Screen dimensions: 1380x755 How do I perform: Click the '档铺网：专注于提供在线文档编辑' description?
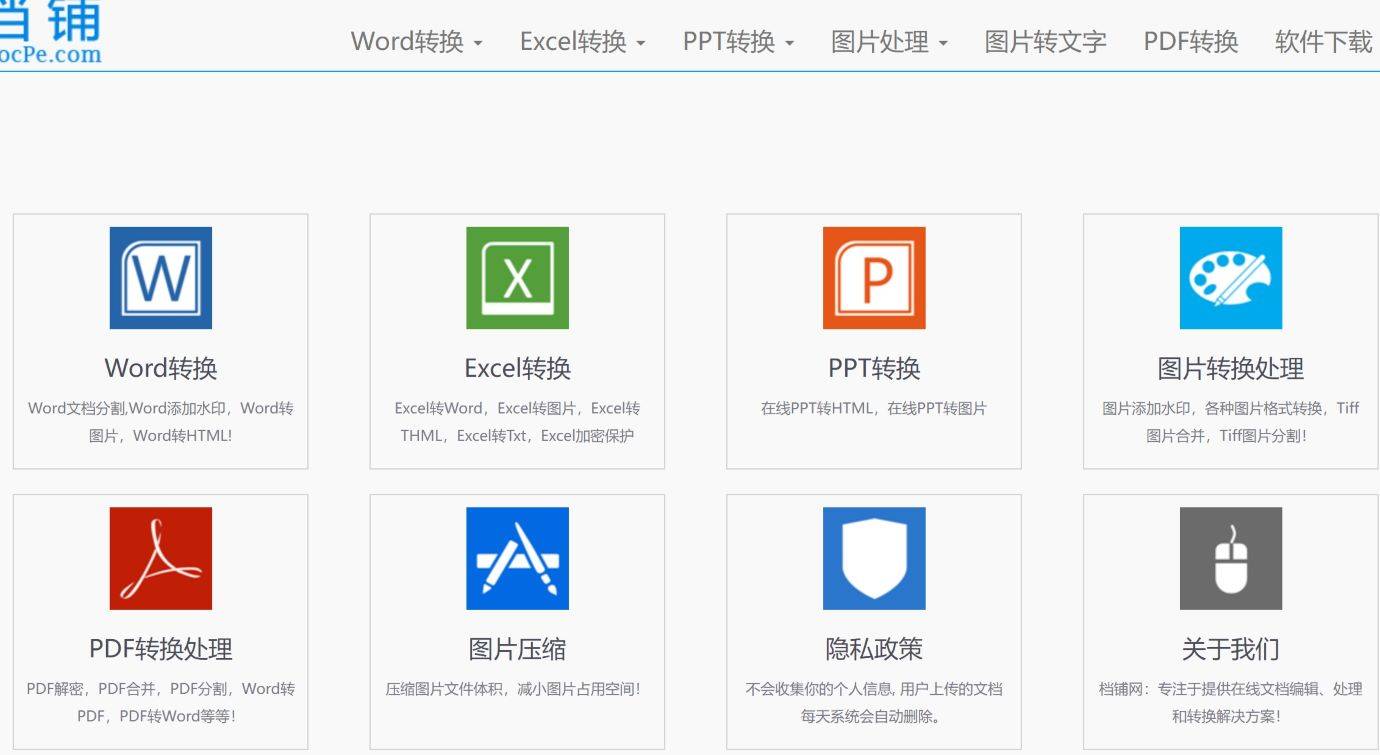1231,702
